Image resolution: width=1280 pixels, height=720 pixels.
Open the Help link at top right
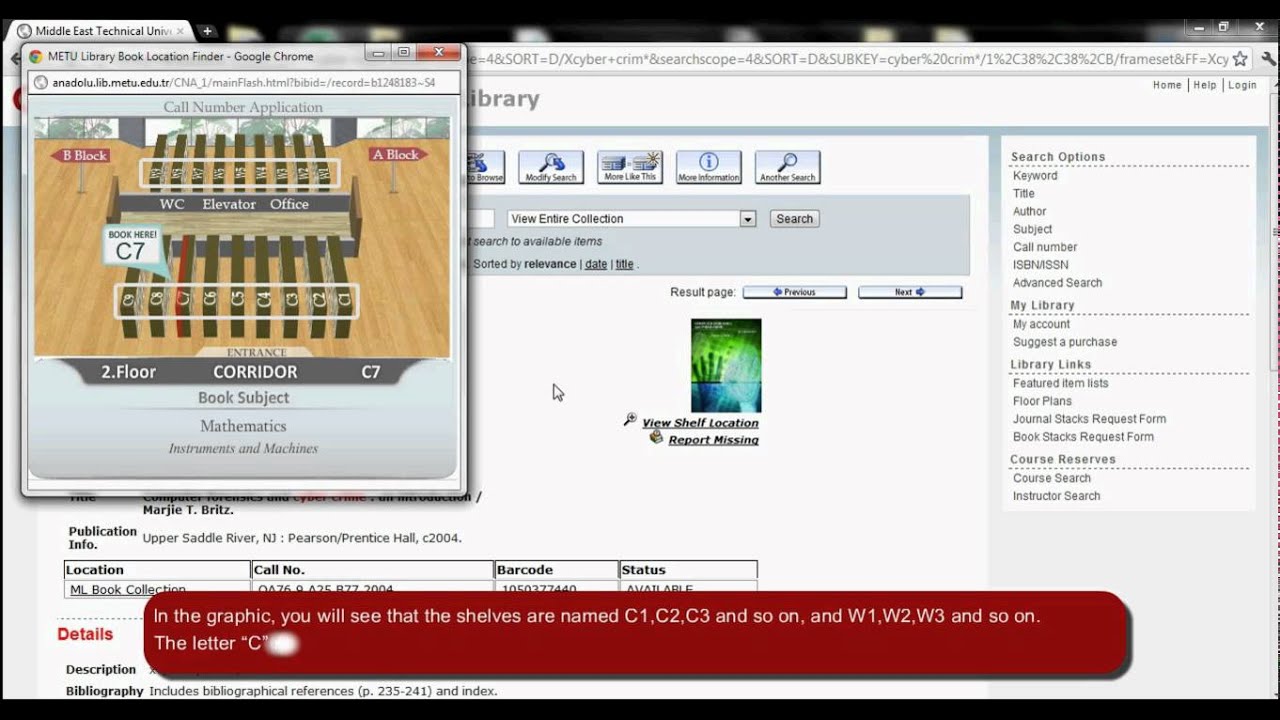[1205, 85]
